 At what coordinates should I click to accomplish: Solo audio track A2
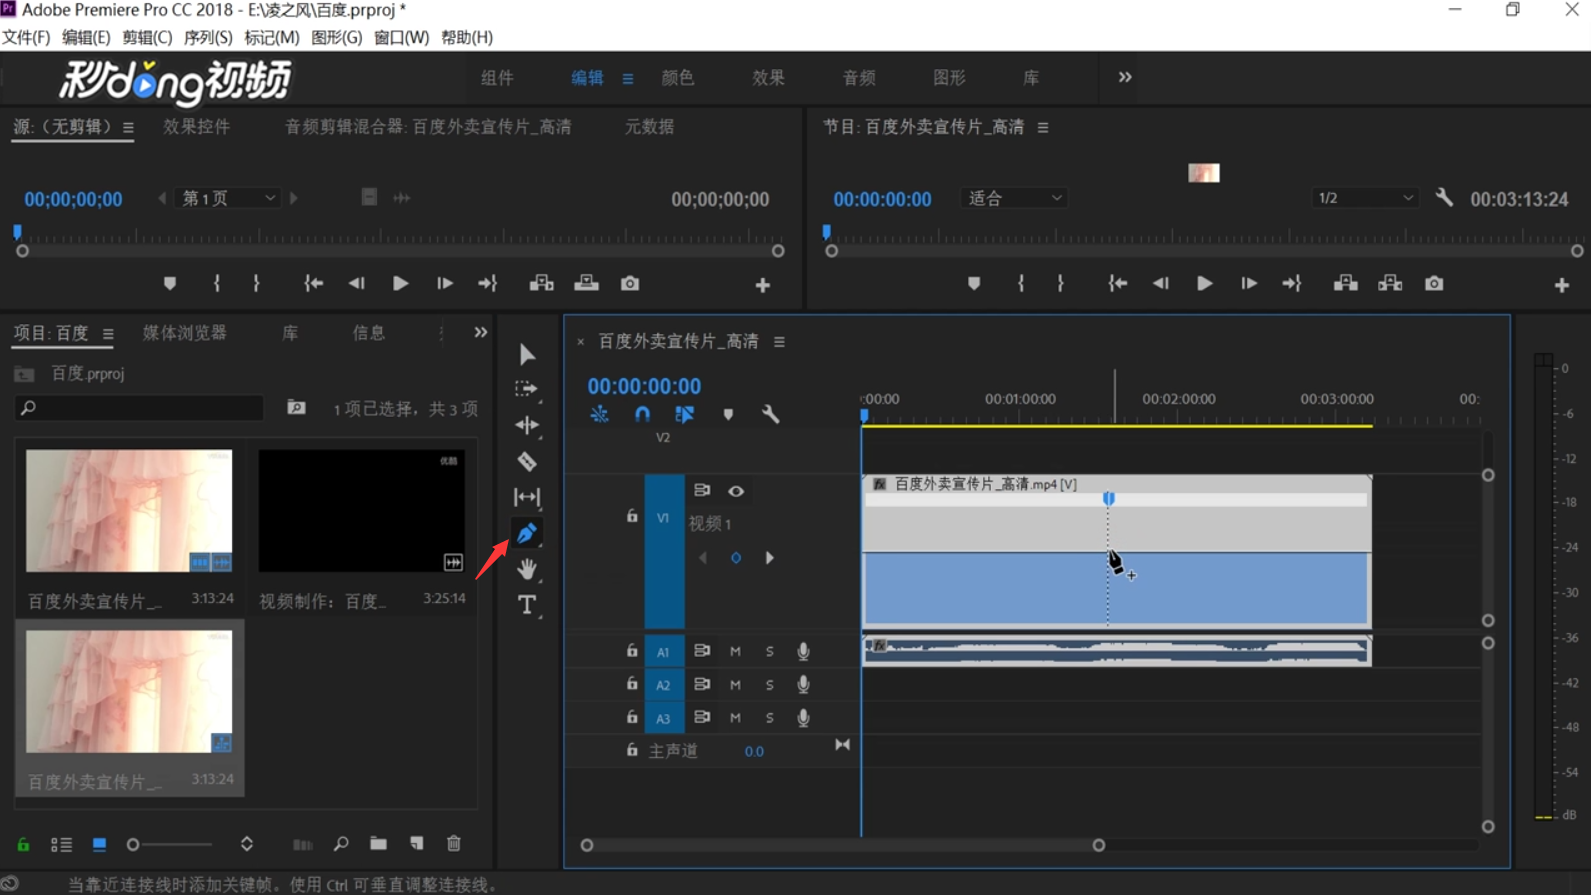(769, 685)
